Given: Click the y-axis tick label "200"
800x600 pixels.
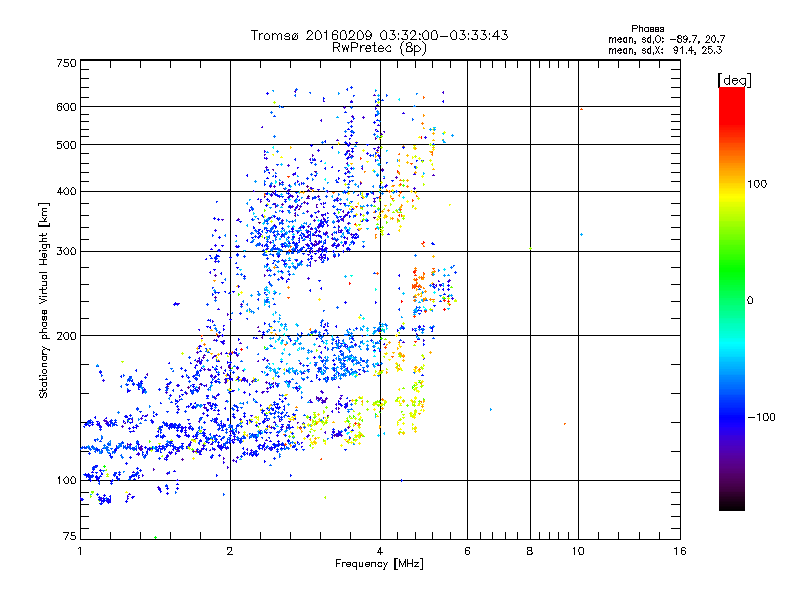Looking at the screenshot, I should pos(66,336).
